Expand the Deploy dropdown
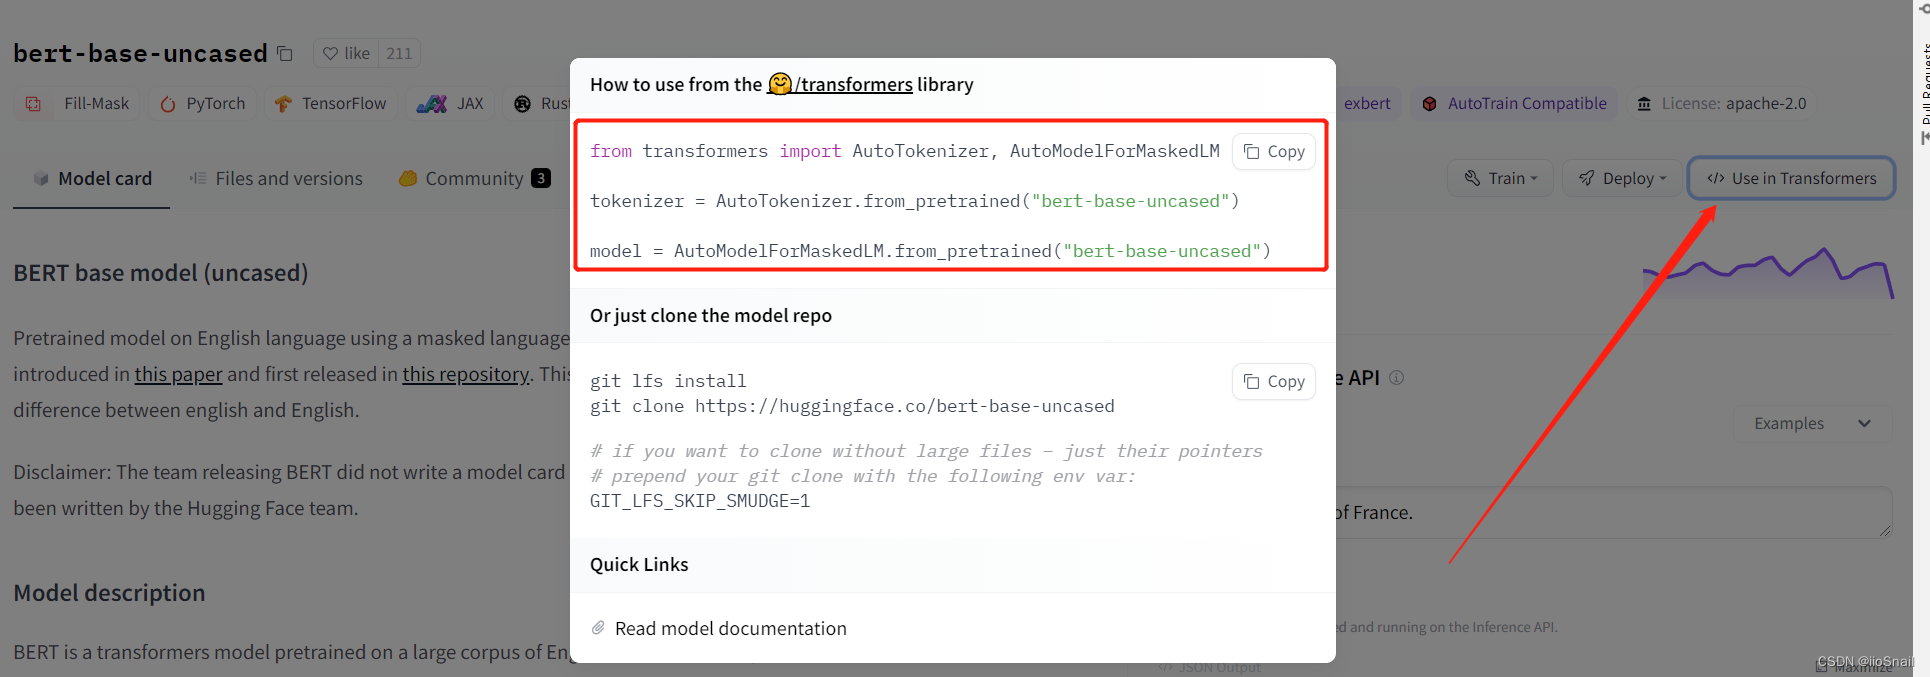The image size is (1930, 677). coord(1622,178)
